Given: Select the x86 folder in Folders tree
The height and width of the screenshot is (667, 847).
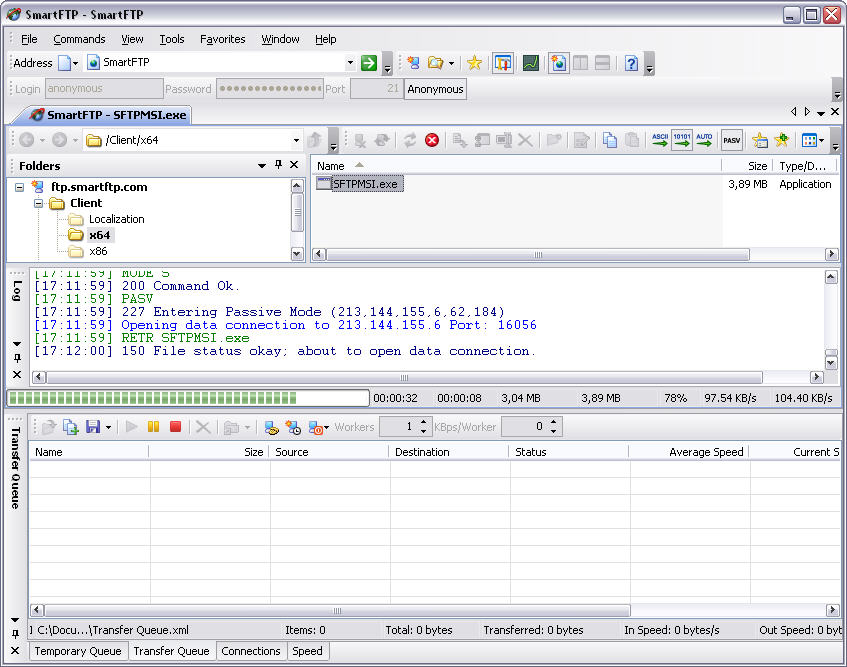Looking at the screenshot, I should 98,251.
